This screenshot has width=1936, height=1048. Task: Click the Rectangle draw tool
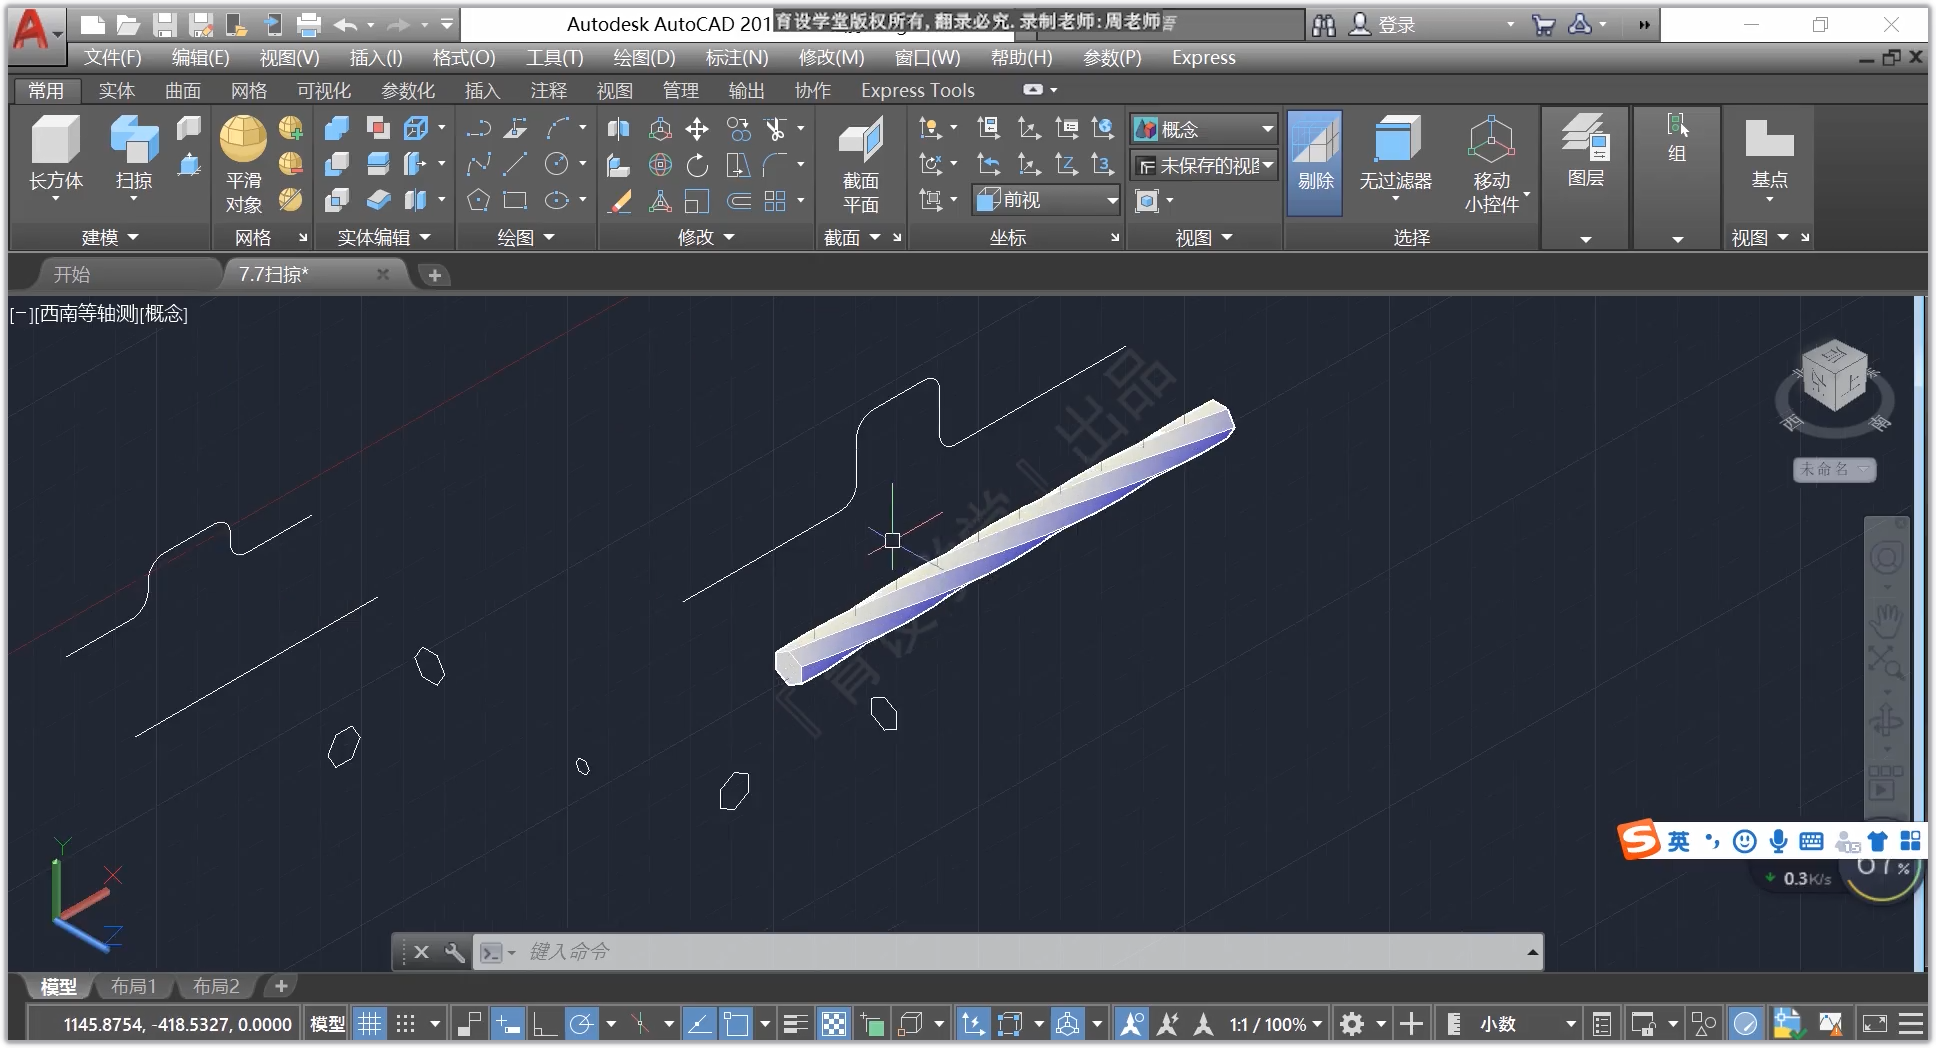coord(516,200)
